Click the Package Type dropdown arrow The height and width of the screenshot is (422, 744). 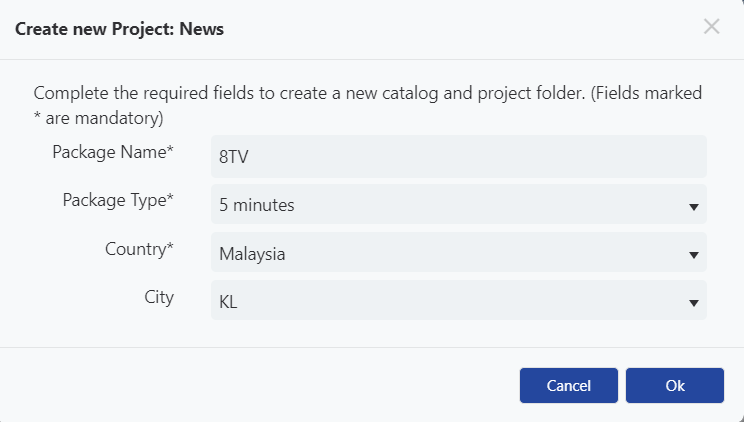click(x=694, y=207)
